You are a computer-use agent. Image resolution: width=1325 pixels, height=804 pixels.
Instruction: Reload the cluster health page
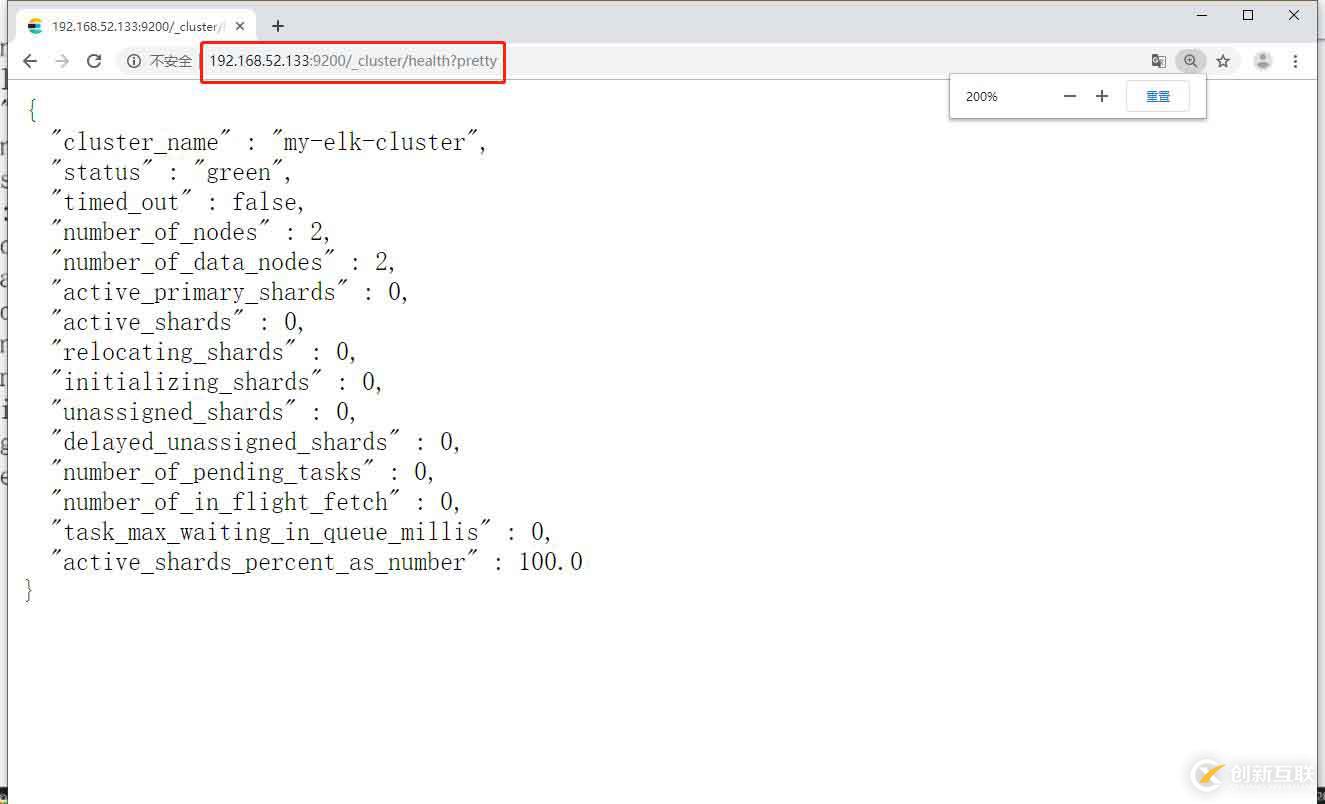point(94,61)
